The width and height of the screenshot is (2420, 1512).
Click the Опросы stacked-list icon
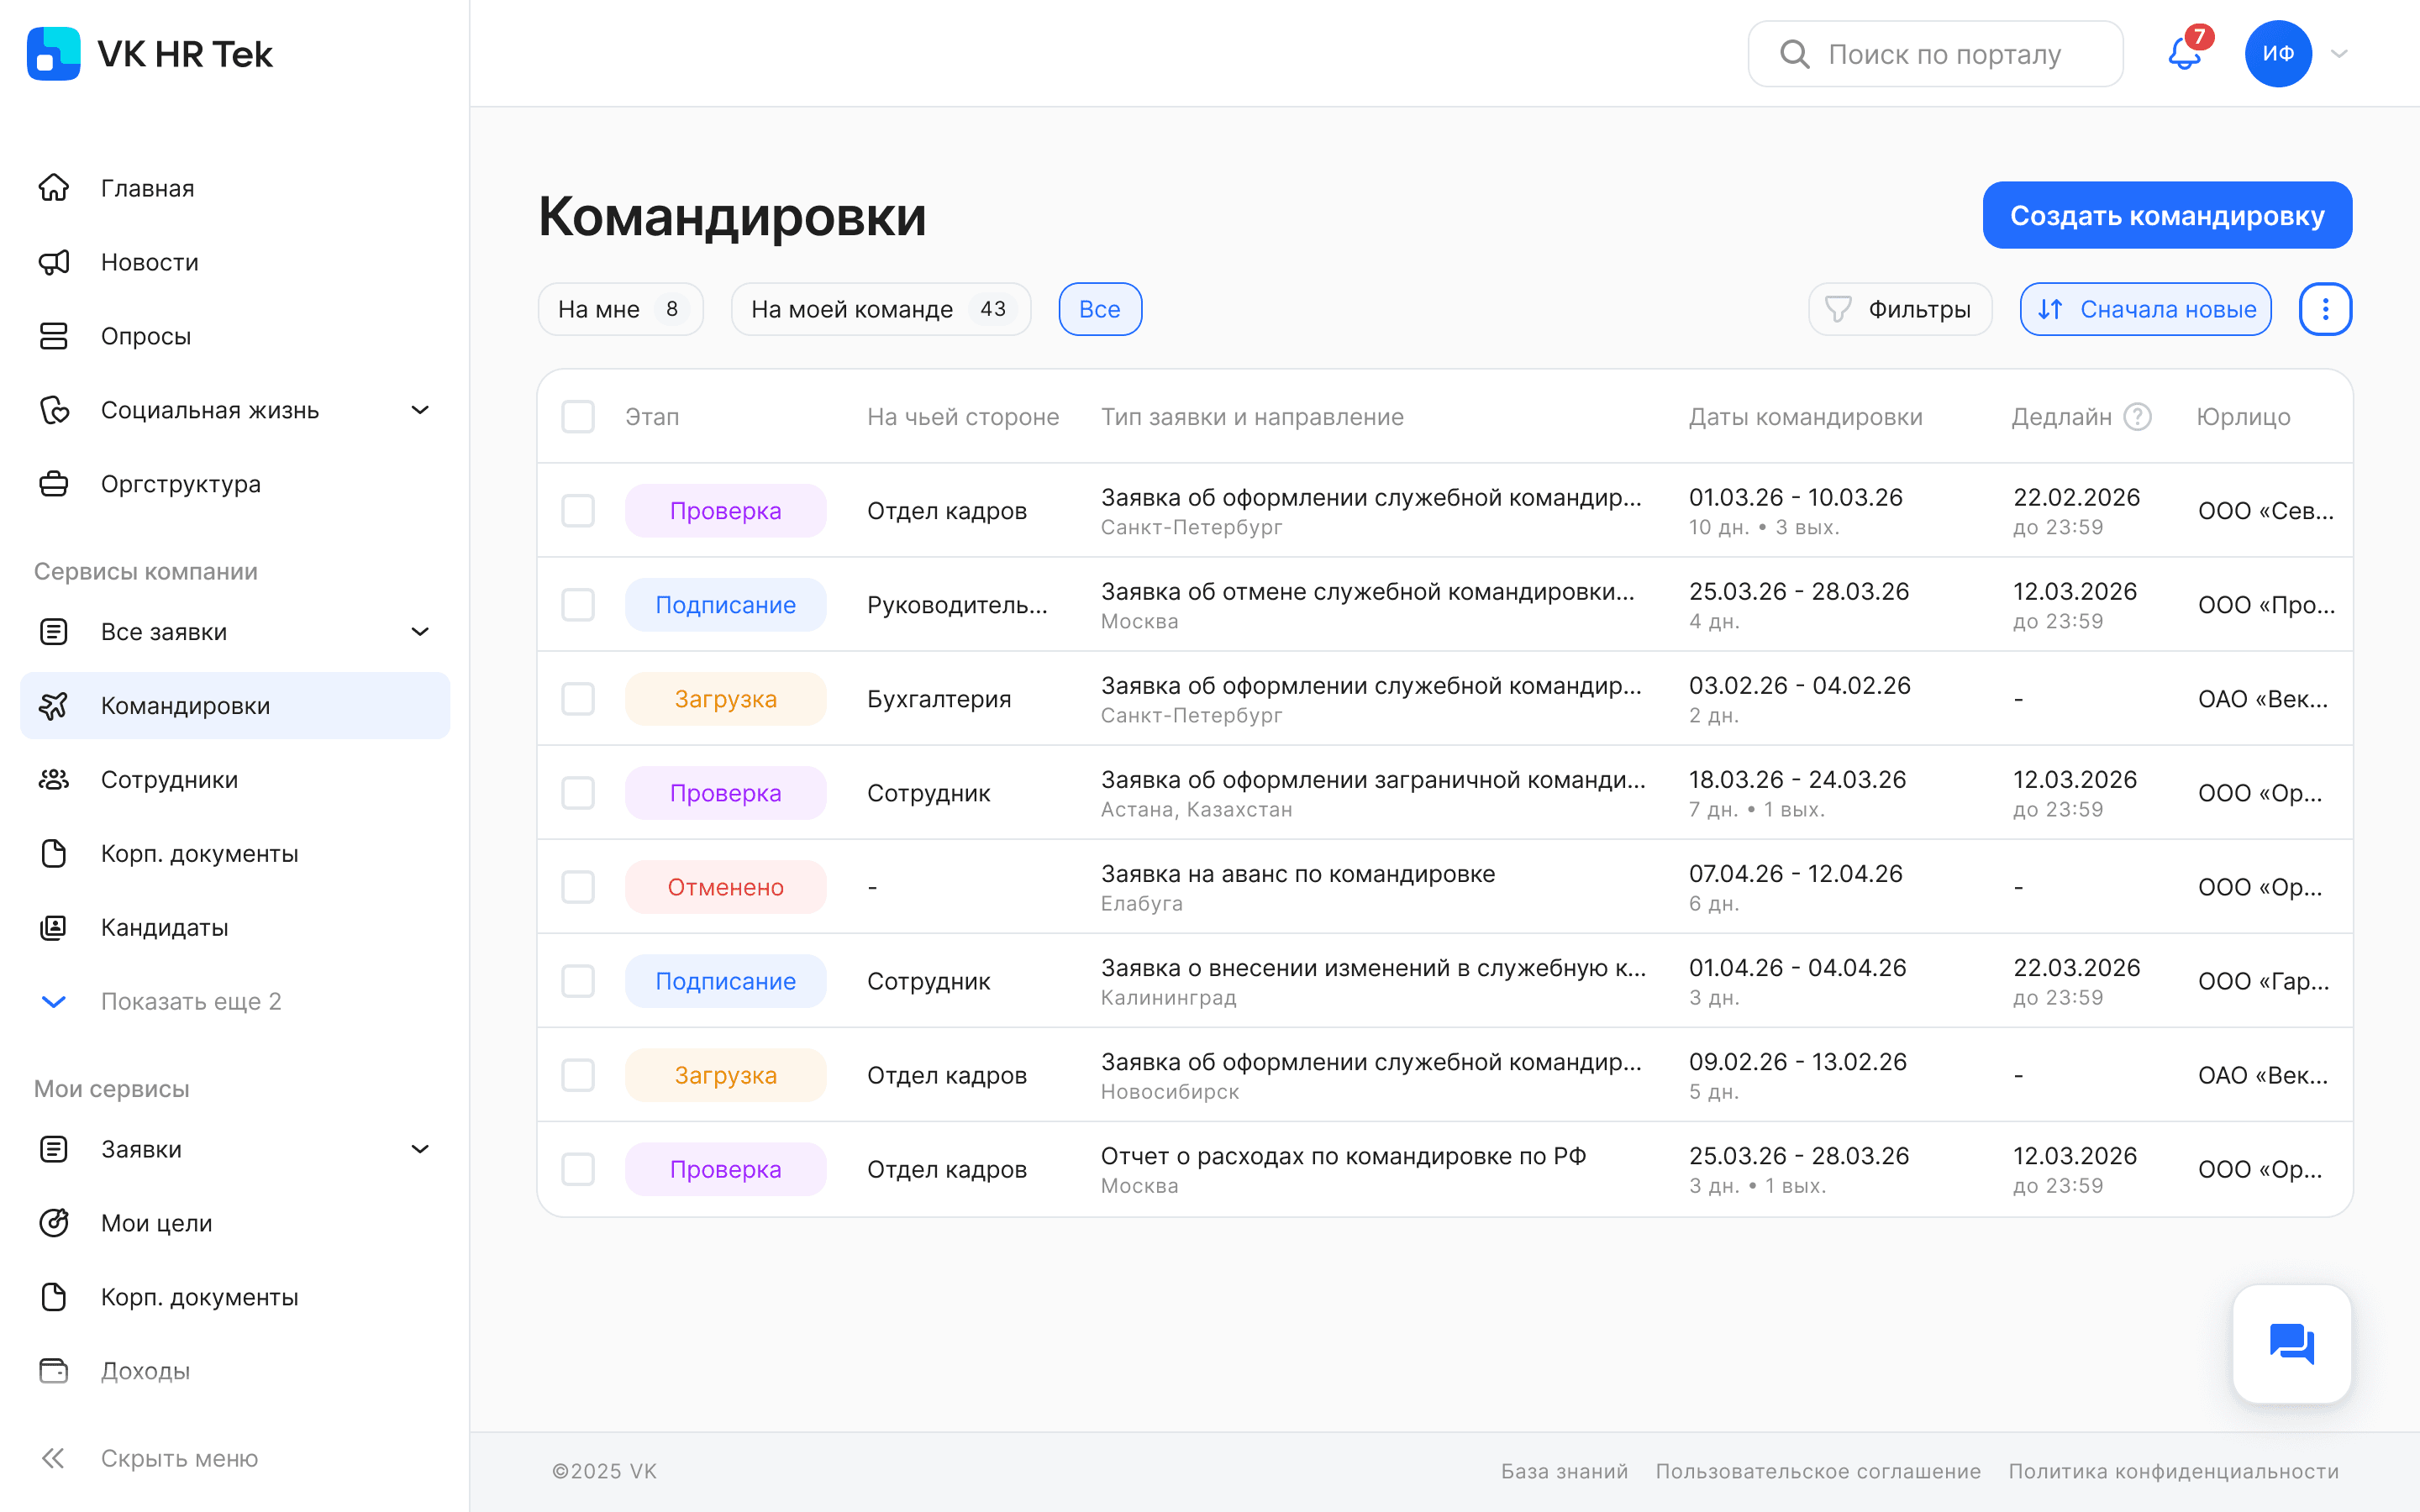pyautogui.click(x=54, y=336)
